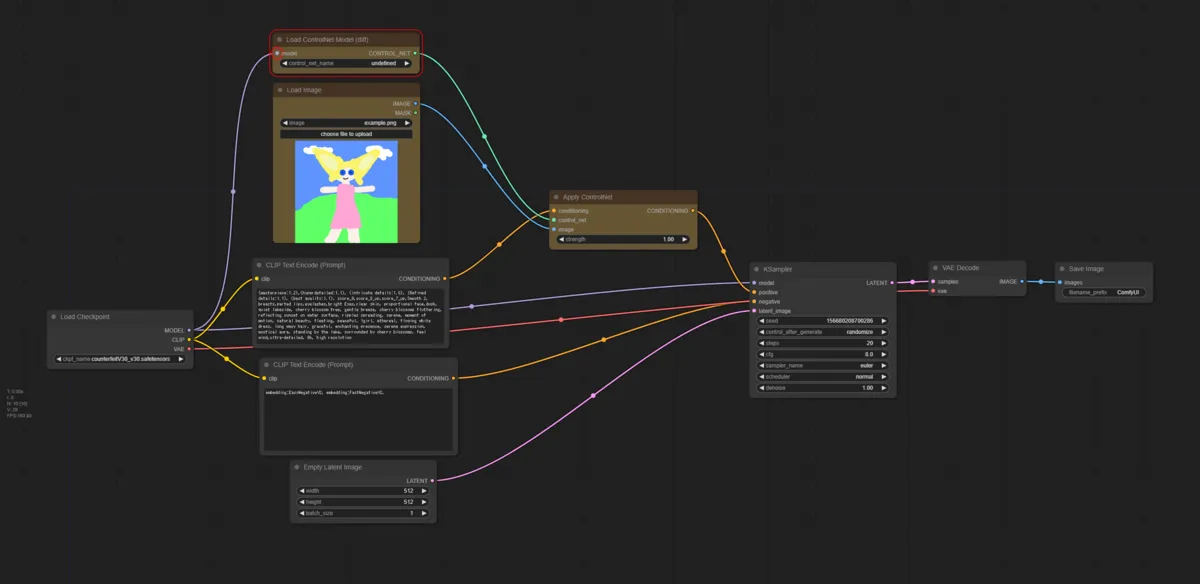
Task: Click vae input socket on VAE Decode
Action: [x=932, y=291]
